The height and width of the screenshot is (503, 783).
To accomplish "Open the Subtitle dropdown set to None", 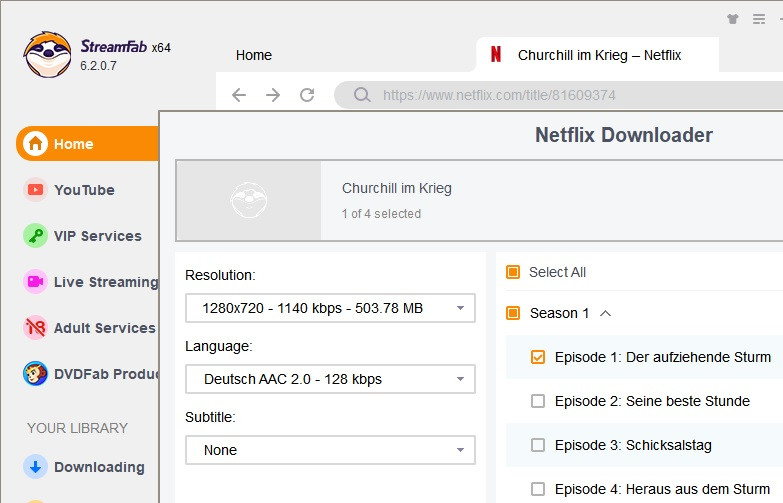I will 330,450.
